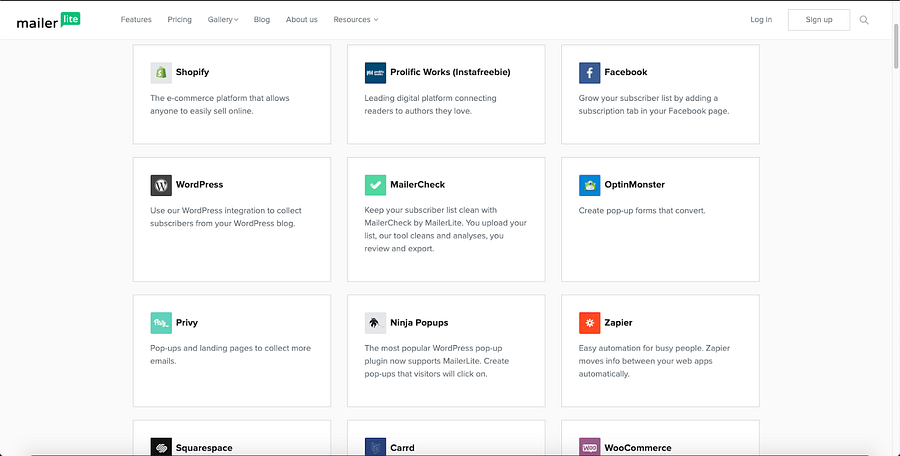Click the MailerCheck green checkmark icon

pyautogui.click(x=375, y=185)
